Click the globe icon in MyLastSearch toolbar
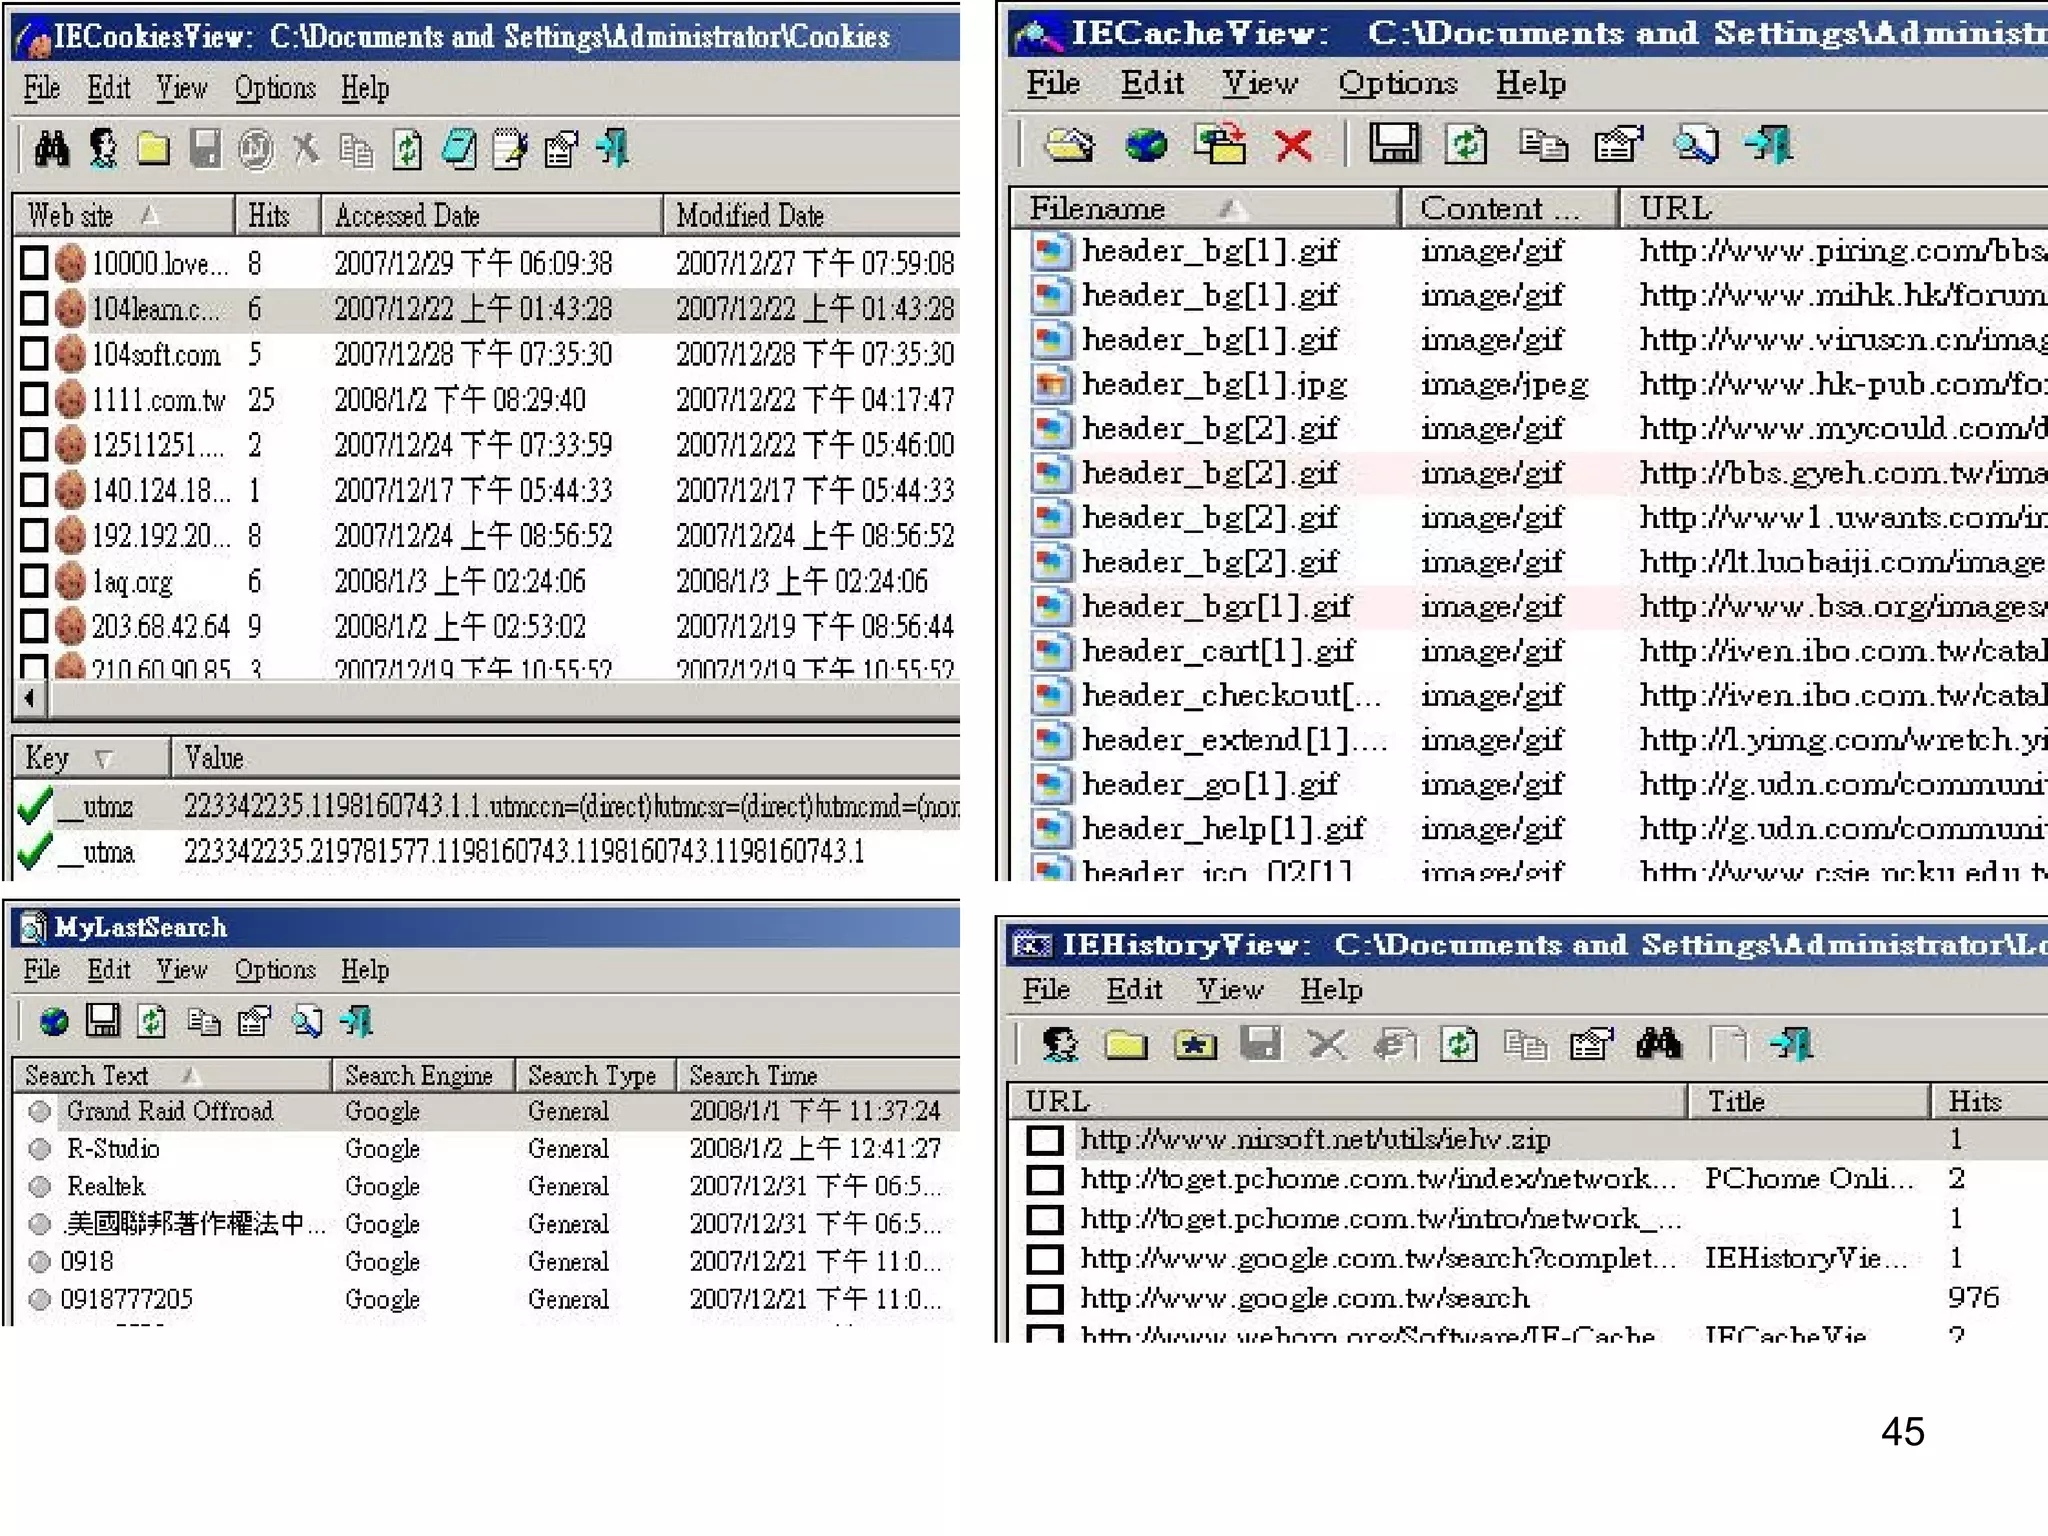This screenshot has width=2048, height=1536. tap(53, 1021)
